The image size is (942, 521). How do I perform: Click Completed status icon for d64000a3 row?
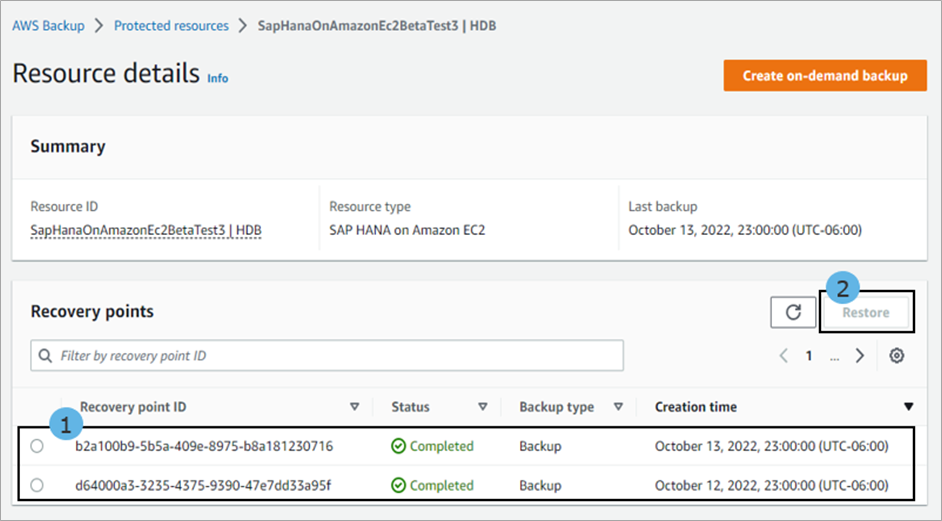[398, 485]
